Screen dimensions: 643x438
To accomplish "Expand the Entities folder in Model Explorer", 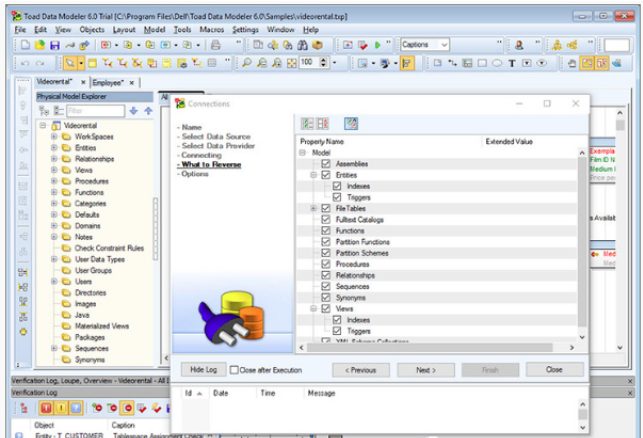I will tap(54, 148).
